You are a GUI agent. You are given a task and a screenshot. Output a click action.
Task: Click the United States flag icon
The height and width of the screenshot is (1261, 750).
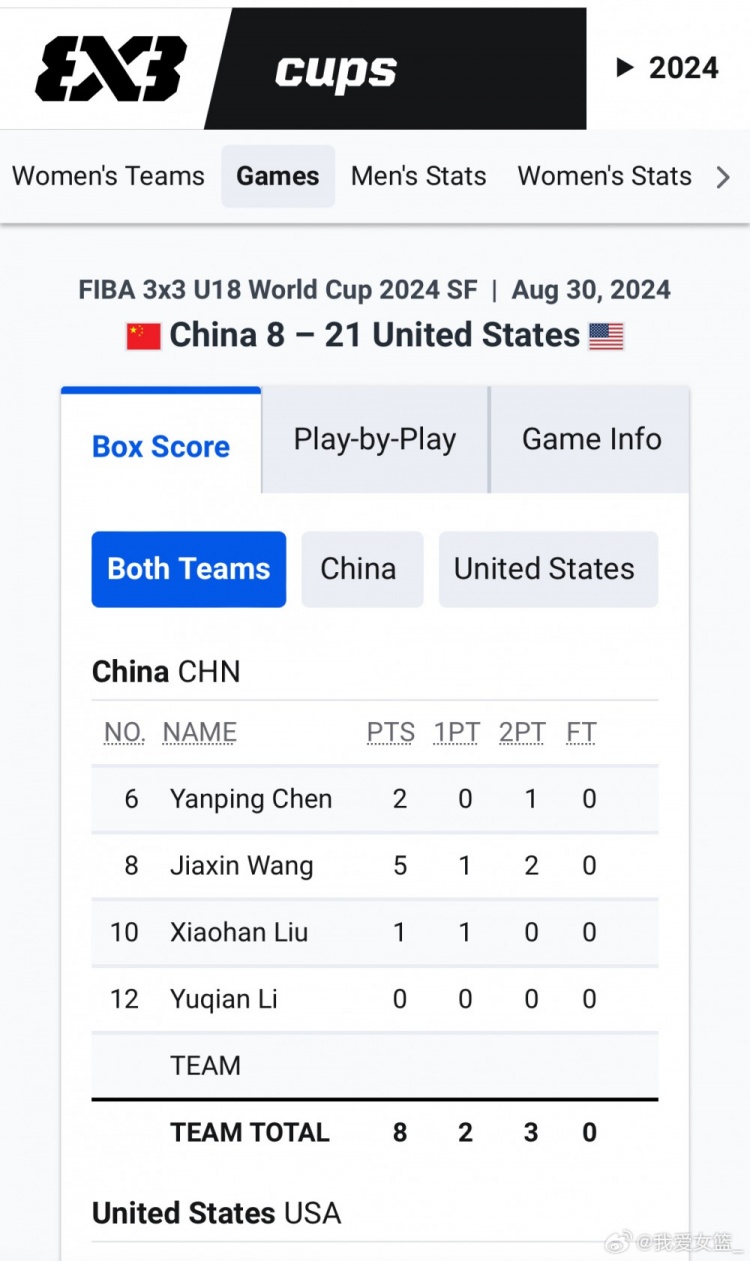tap(606, 336)
